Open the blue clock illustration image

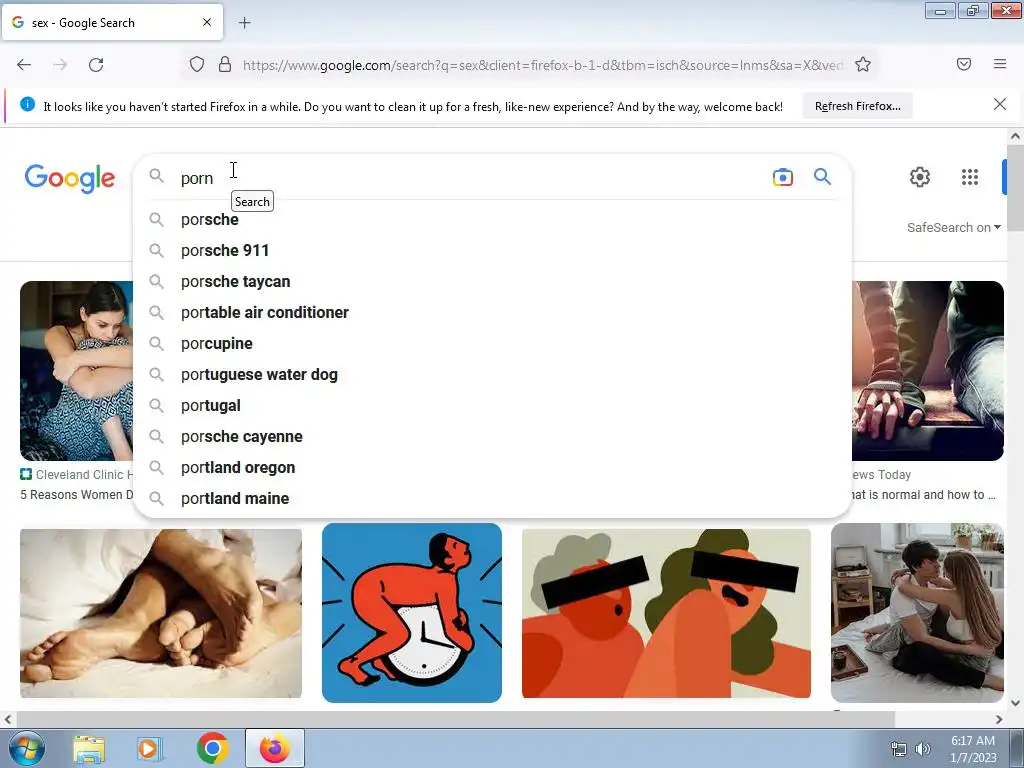(x=412, y=613)
